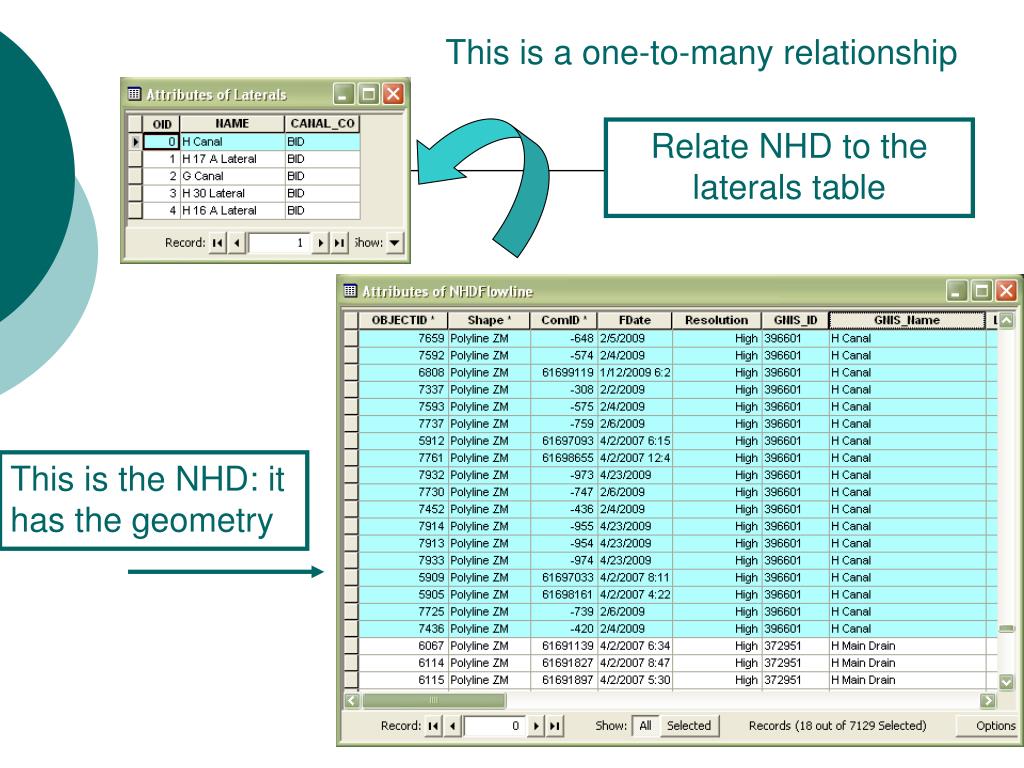Click the Laterals record number field
1024x768 pixels.
pyautogui.click(x=278, y=243)
